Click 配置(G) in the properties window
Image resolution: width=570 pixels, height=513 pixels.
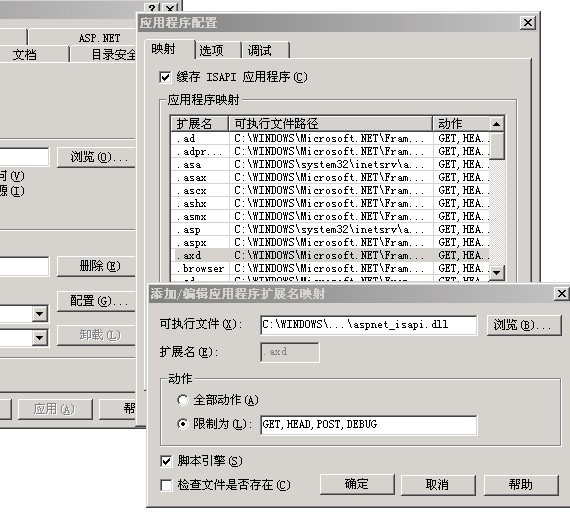(x=96, y=301)
